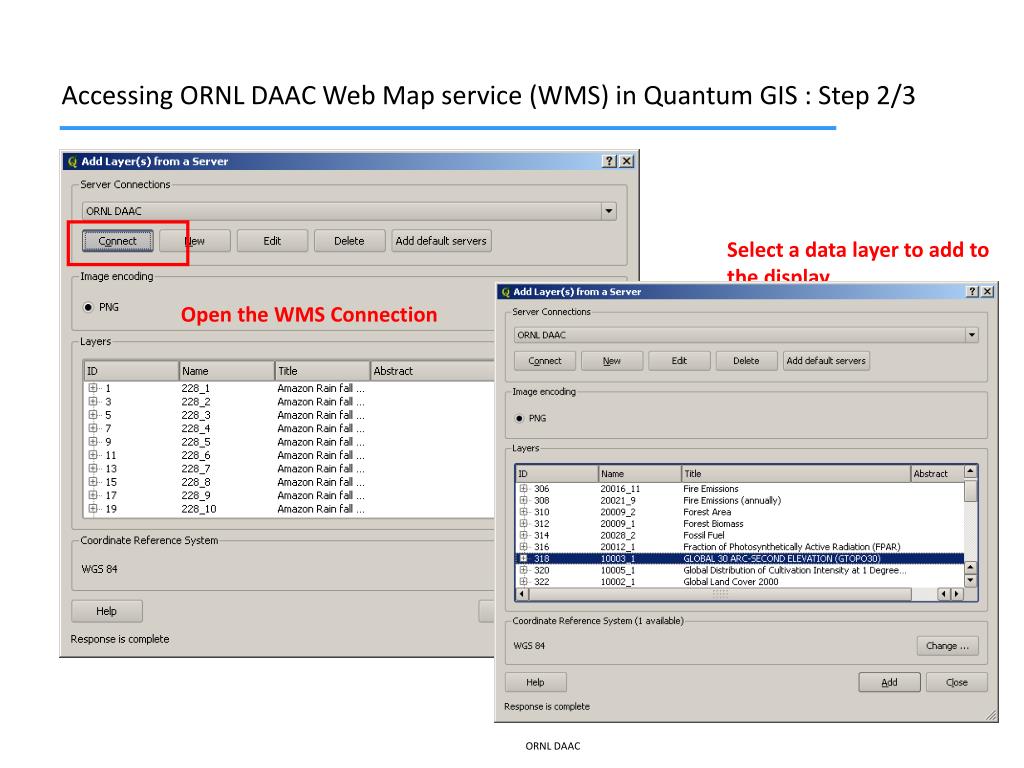Click Title column header in front dialog

795,473
